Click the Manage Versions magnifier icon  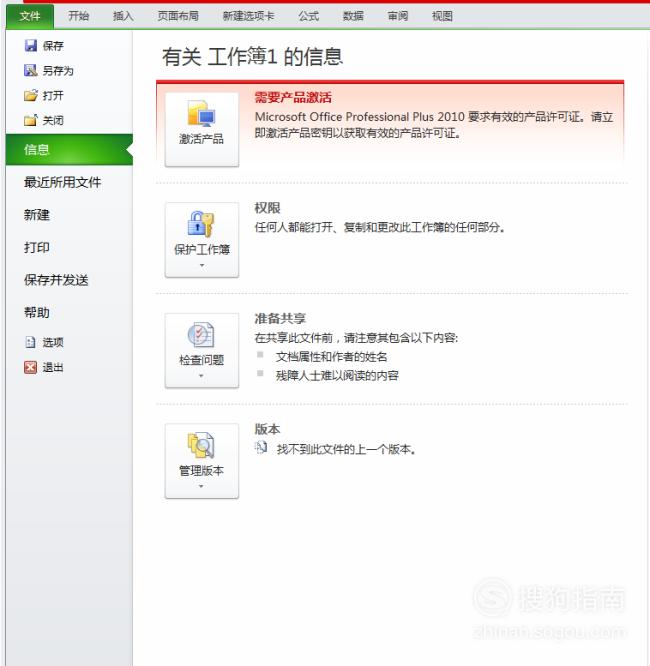(x=201, y=445)
